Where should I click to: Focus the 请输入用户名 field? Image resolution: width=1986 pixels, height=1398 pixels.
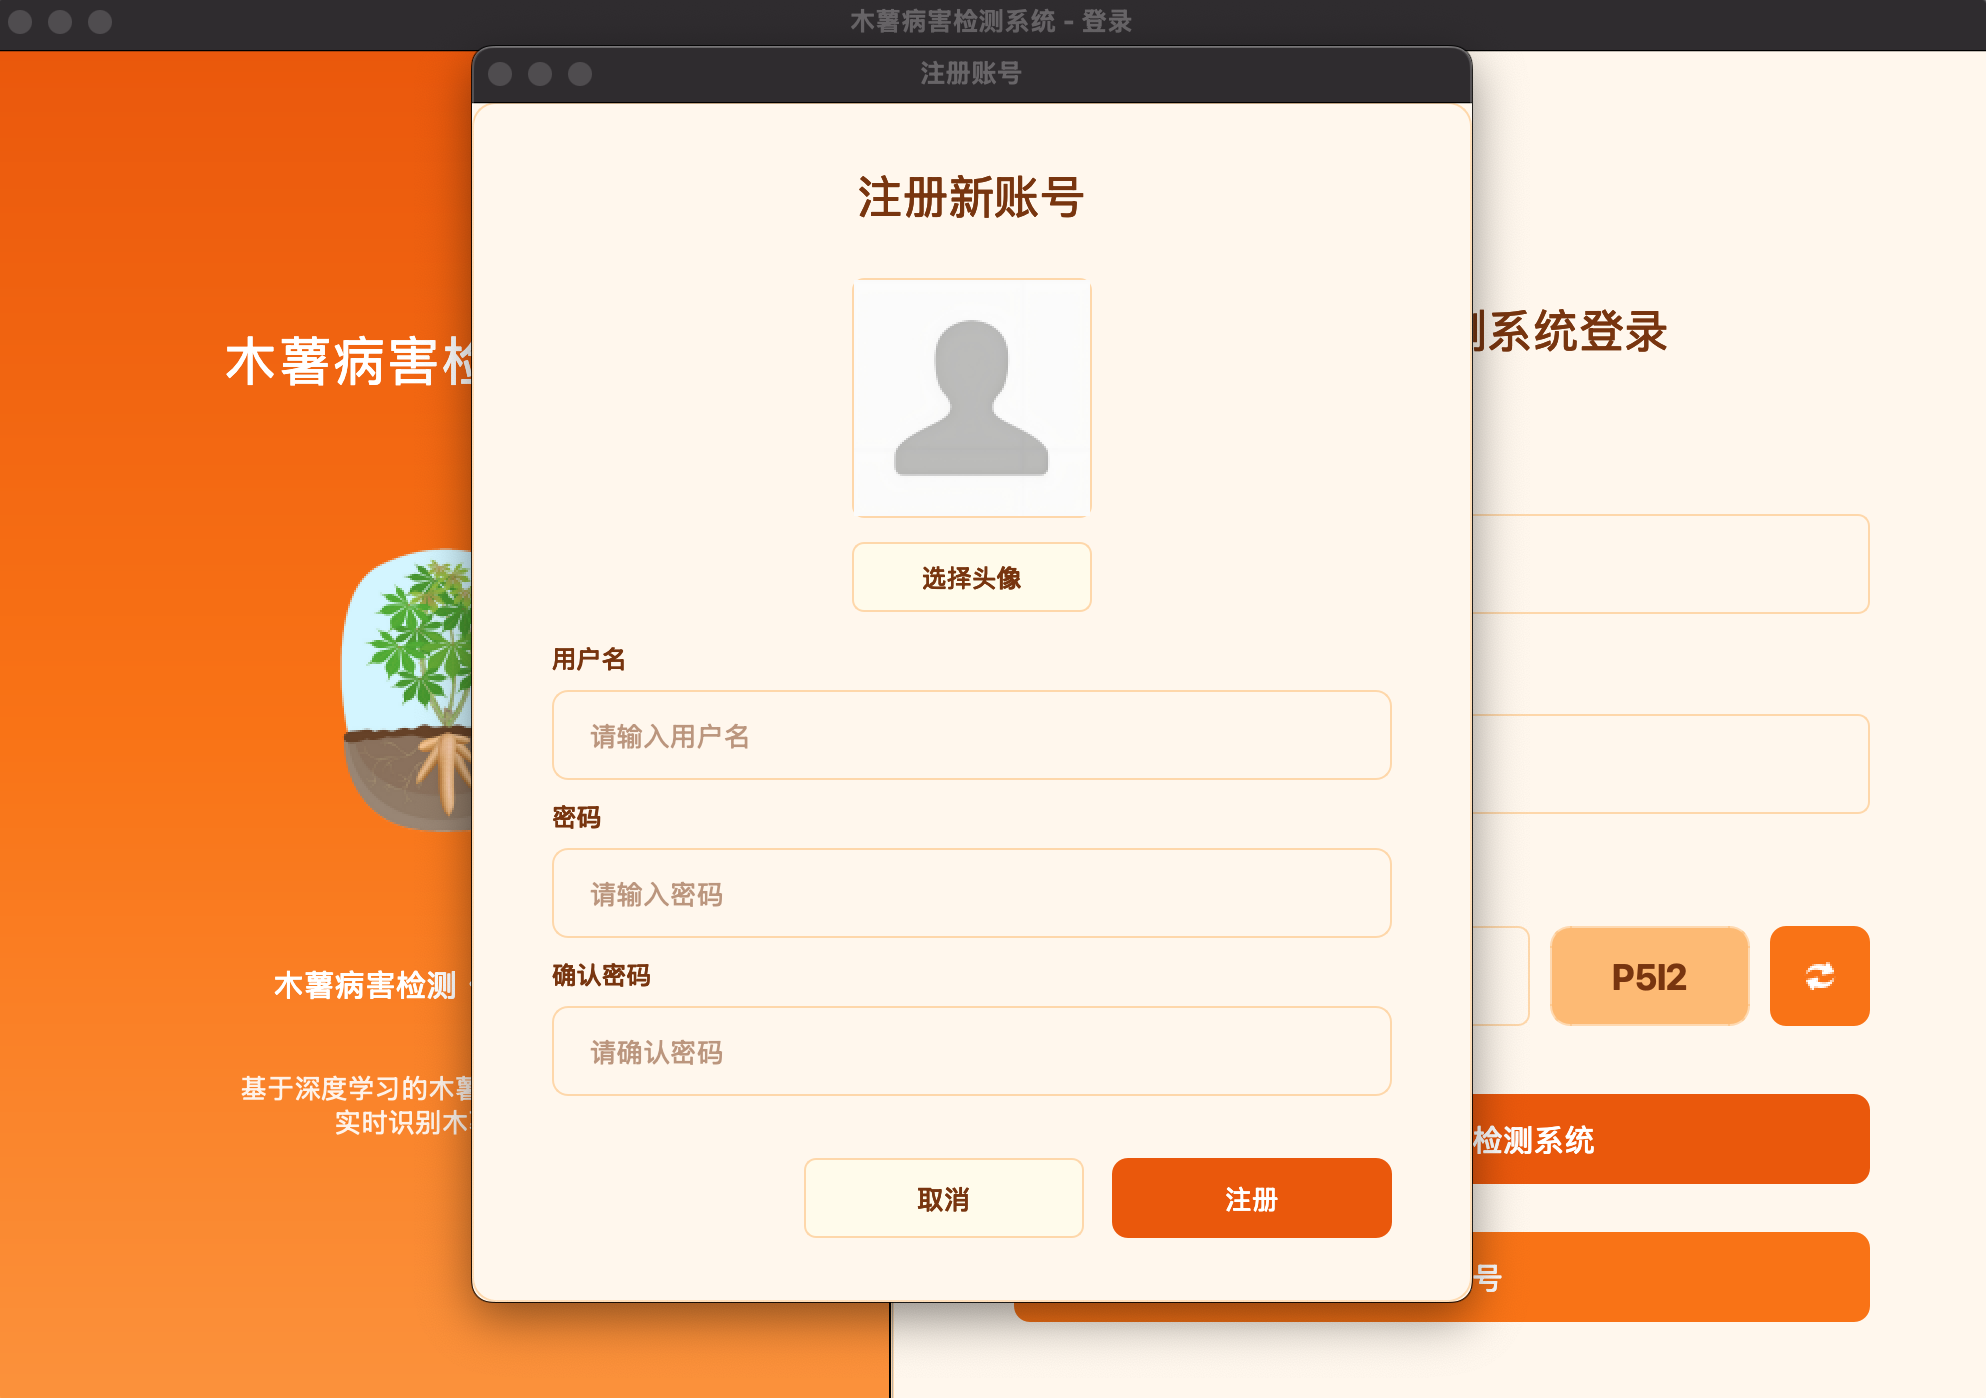[971, 735]
